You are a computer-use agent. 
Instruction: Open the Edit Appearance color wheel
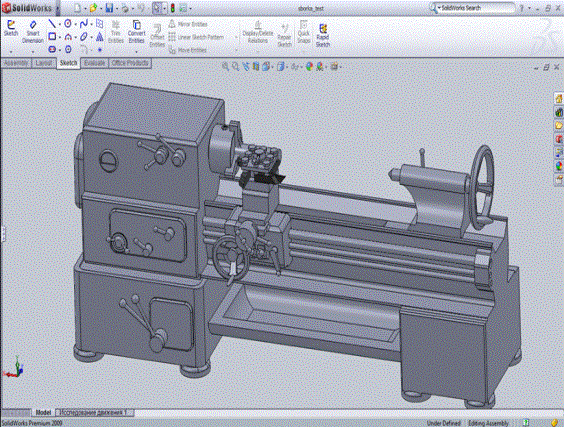pyautogui.click(x=309, y=66)
